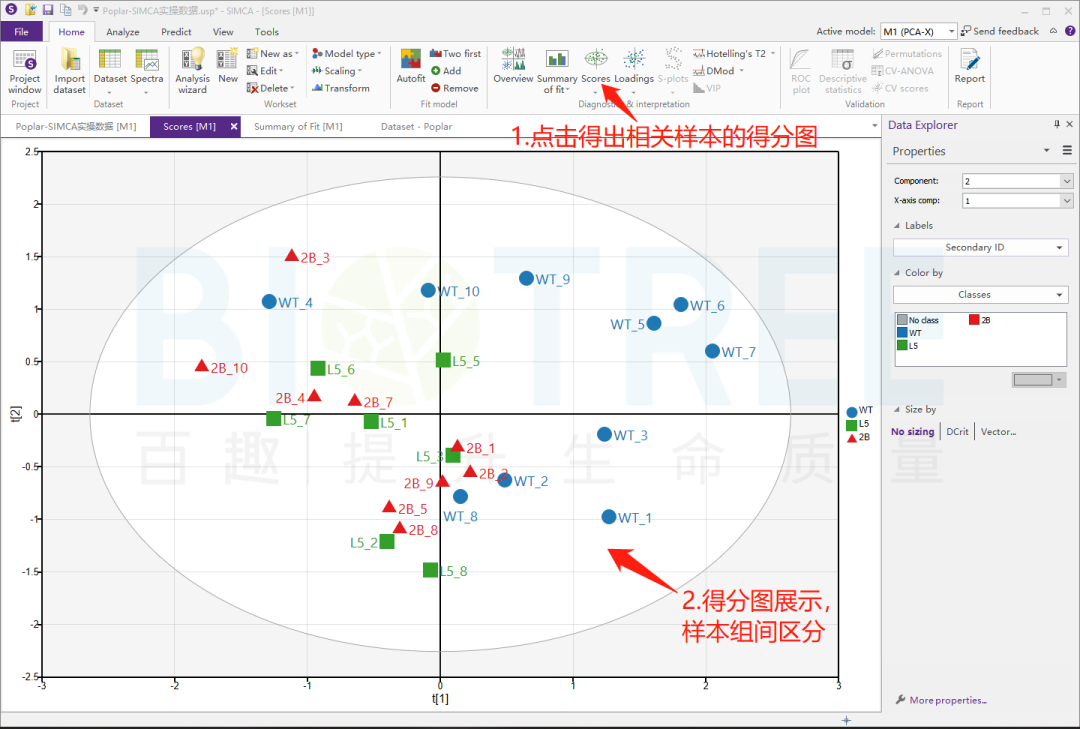
Task: Expand the Secondary ID labels dropdown
Action: tap(980, 247)
